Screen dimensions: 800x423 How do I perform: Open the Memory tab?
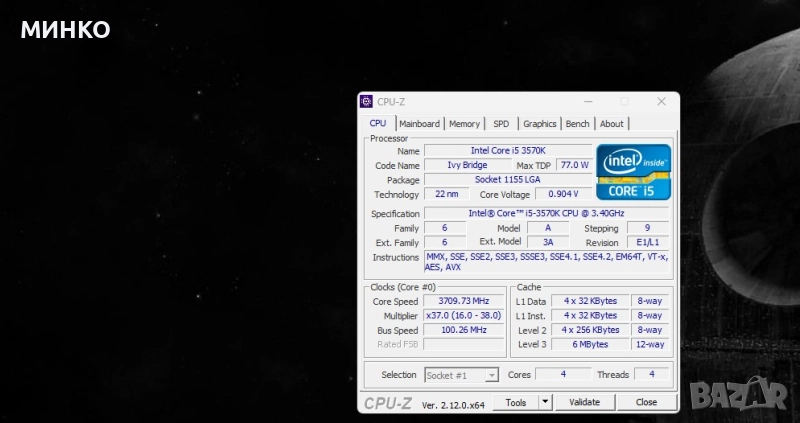464,124
